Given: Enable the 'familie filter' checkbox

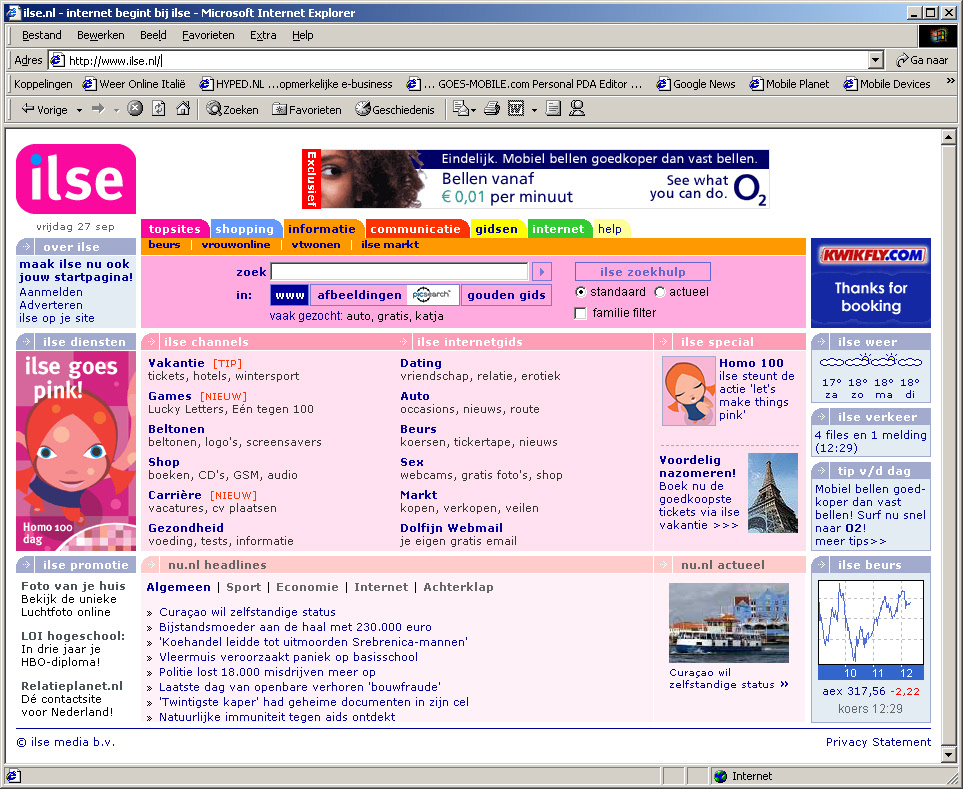Looking at the screenshot, I should pyautogui.click(x=580, y=313).
